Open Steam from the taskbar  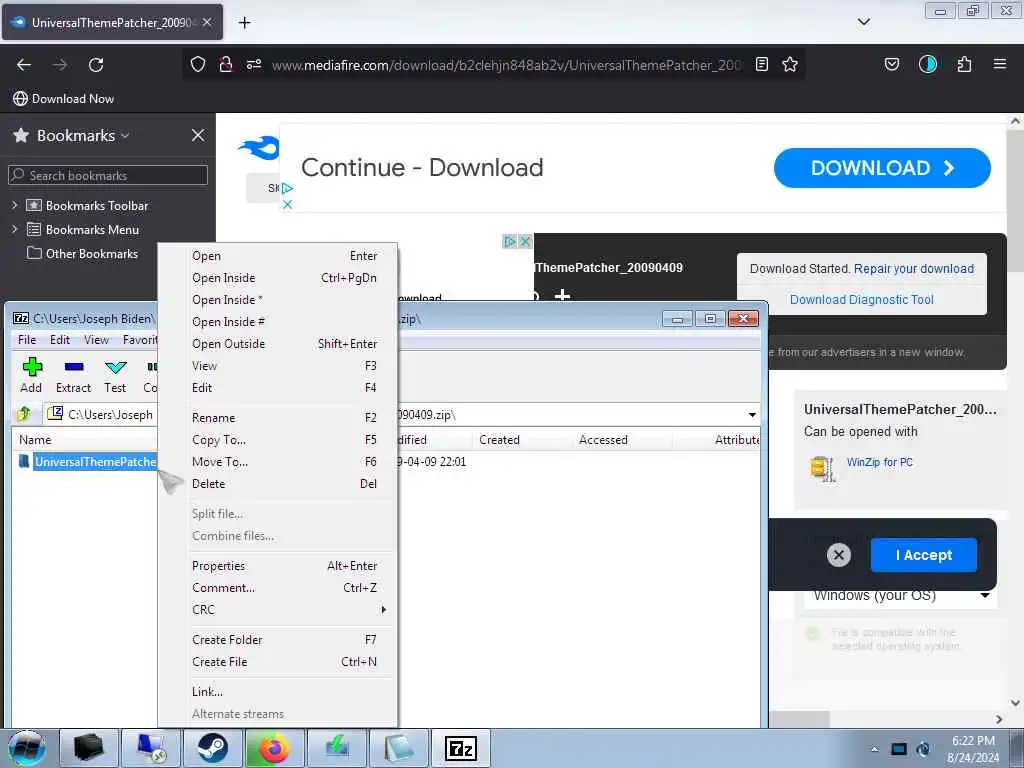(213, 748)
